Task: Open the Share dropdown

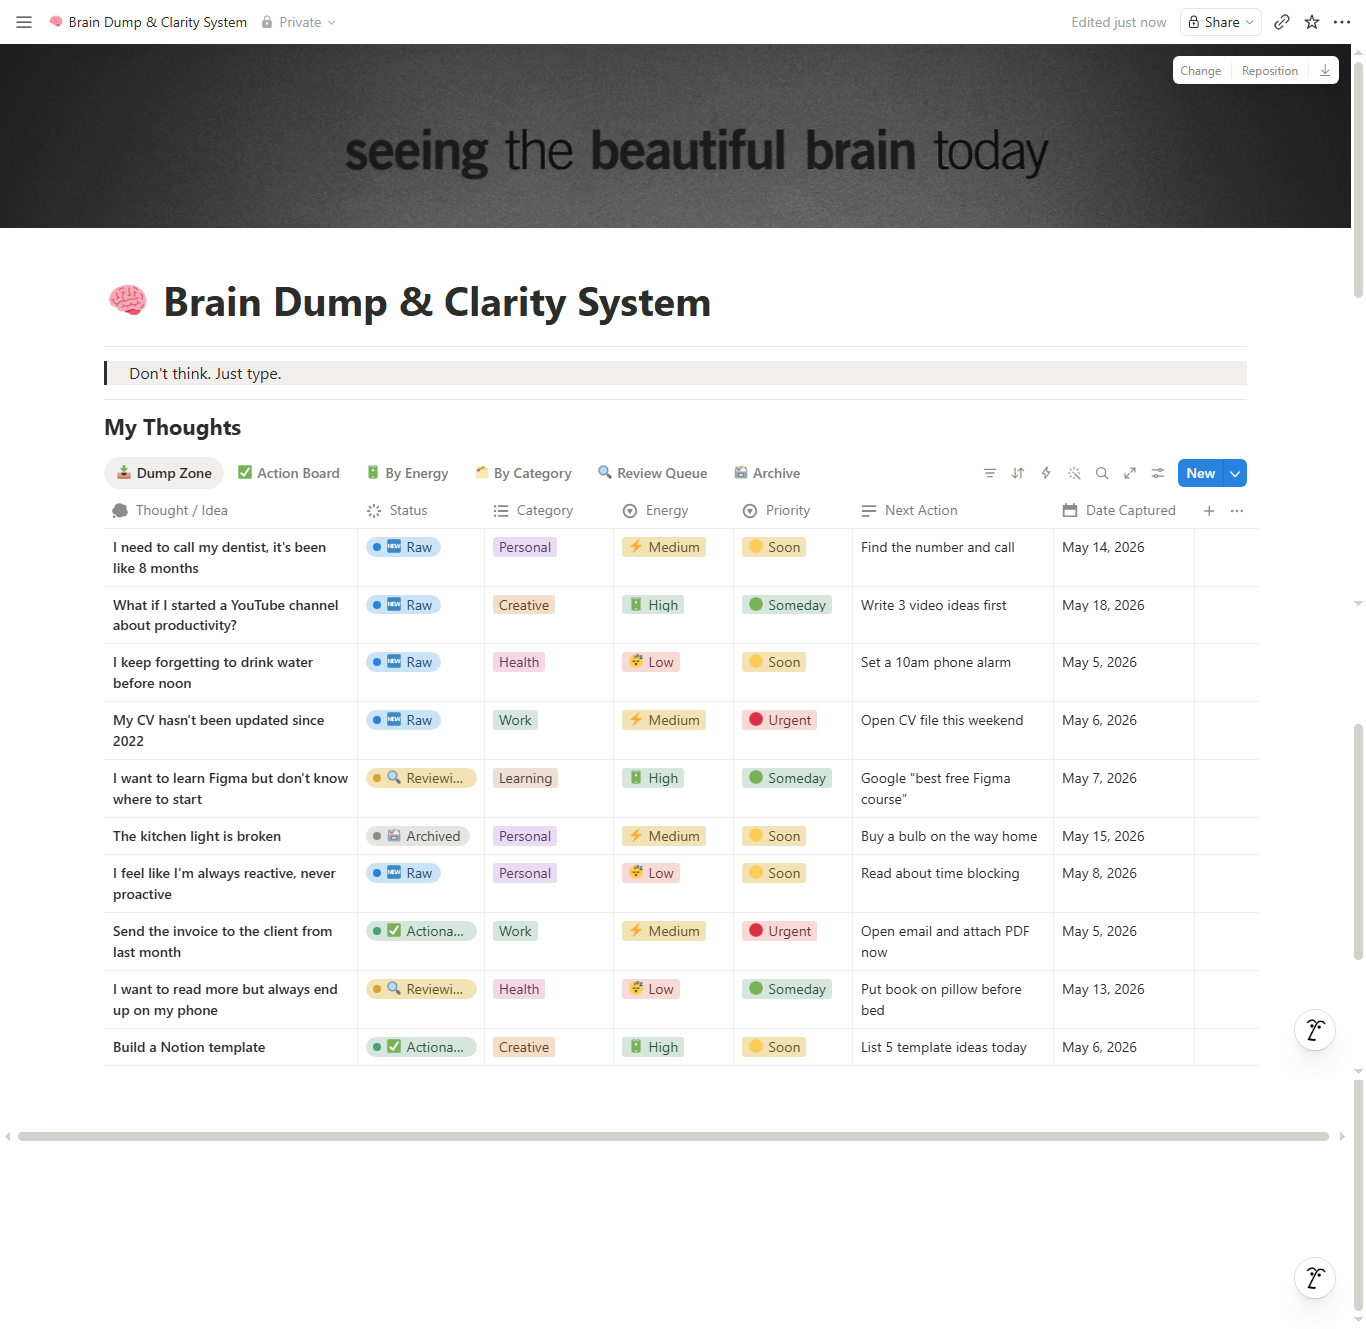Action: [x=1221, y=22]
